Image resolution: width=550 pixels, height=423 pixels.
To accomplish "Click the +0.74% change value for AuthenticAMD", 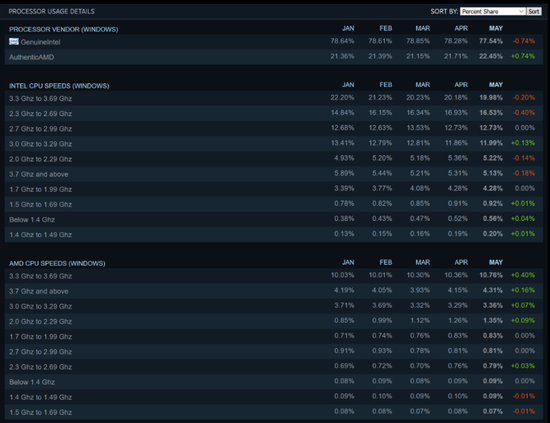I will [x=523, y=56].
